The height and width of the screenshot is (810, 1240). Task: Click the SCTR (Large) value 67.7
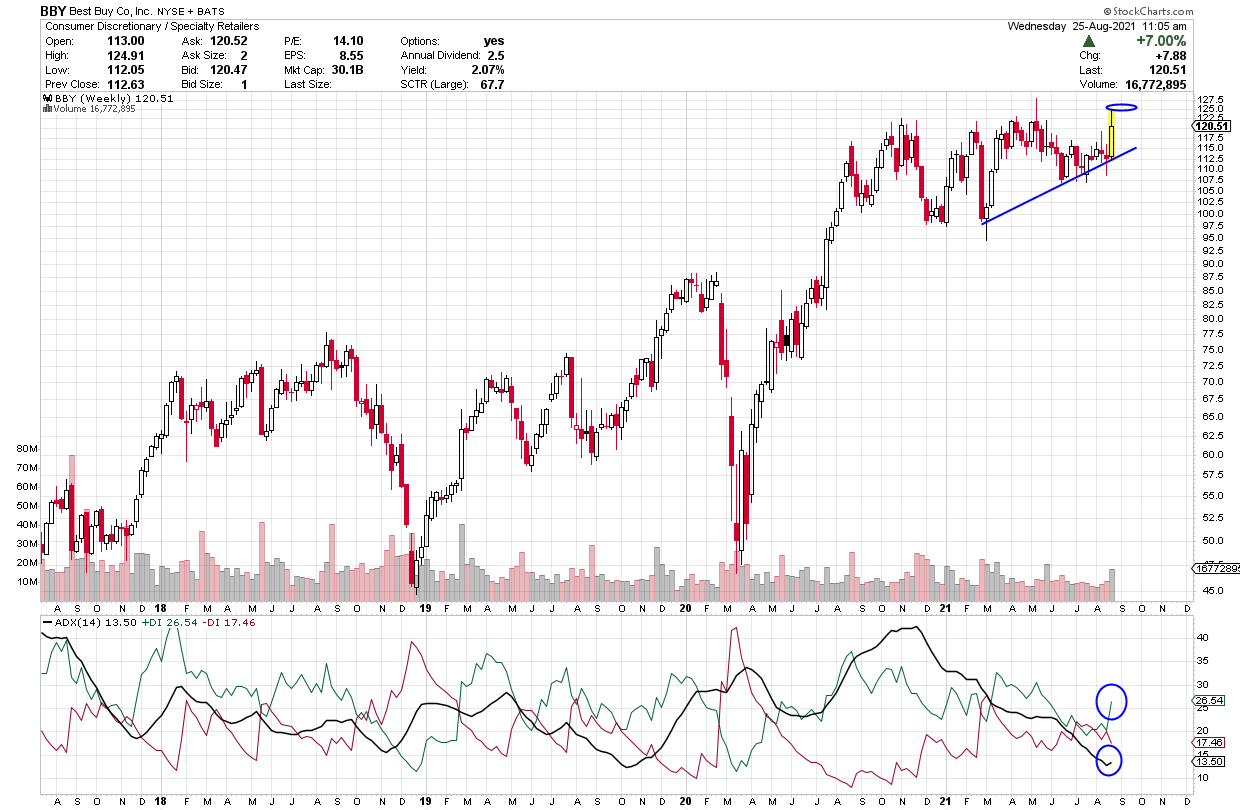[491, 86]
